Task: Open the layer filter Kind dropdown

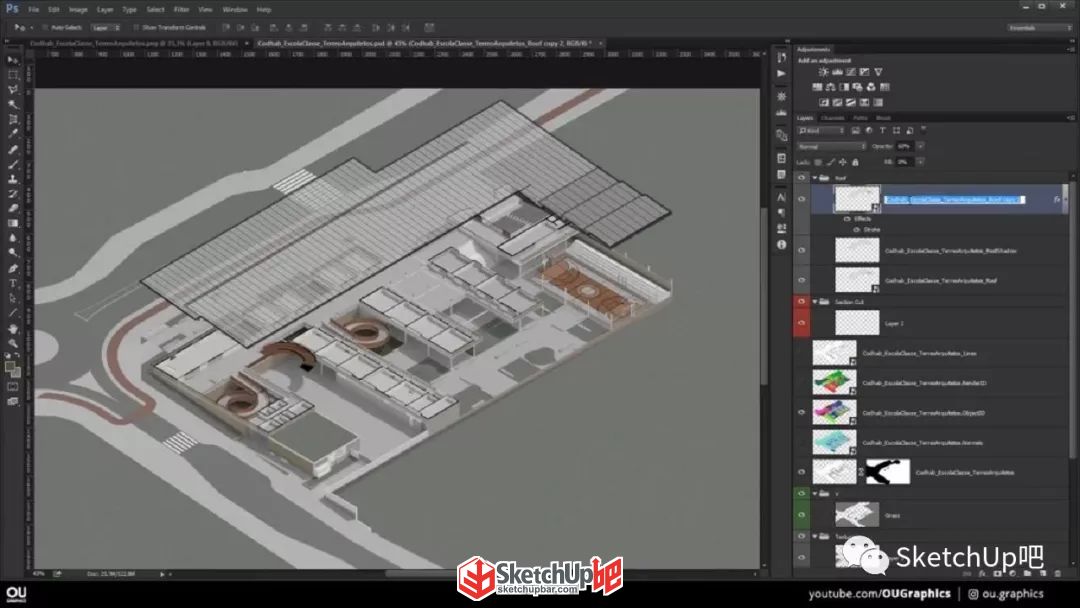Action: click(x=821, y=130)
